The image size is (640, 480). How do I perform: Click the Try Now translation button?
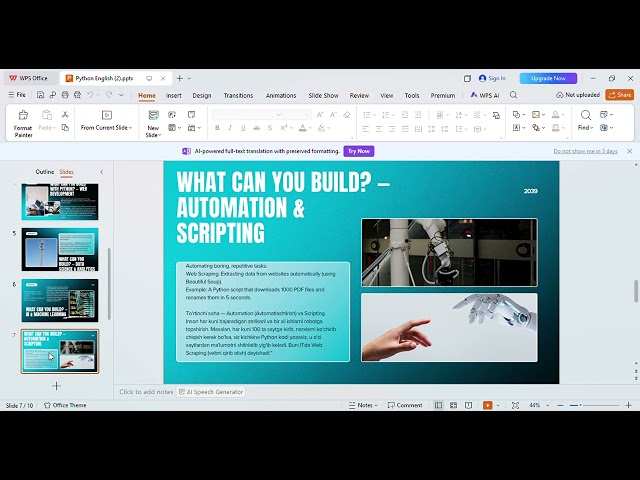coord(359,151)
